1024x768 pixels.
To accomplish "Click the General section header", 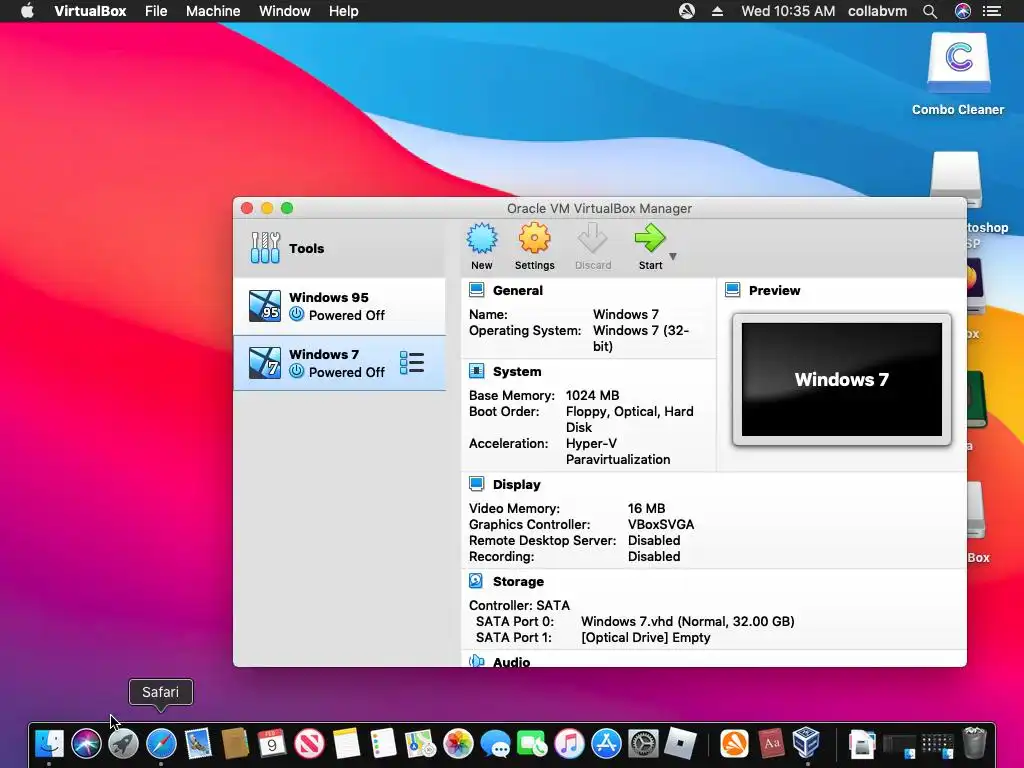I will tap(517, 291).
